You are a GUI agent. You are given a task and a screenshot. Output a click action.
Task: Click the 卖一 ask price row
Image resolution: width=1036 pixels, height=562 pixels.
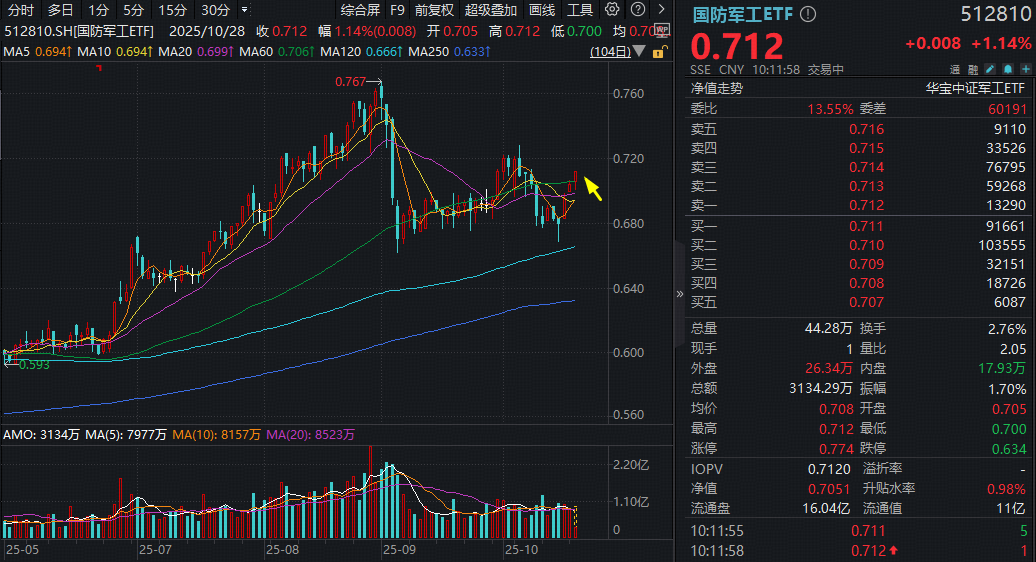tap(860, 206)
